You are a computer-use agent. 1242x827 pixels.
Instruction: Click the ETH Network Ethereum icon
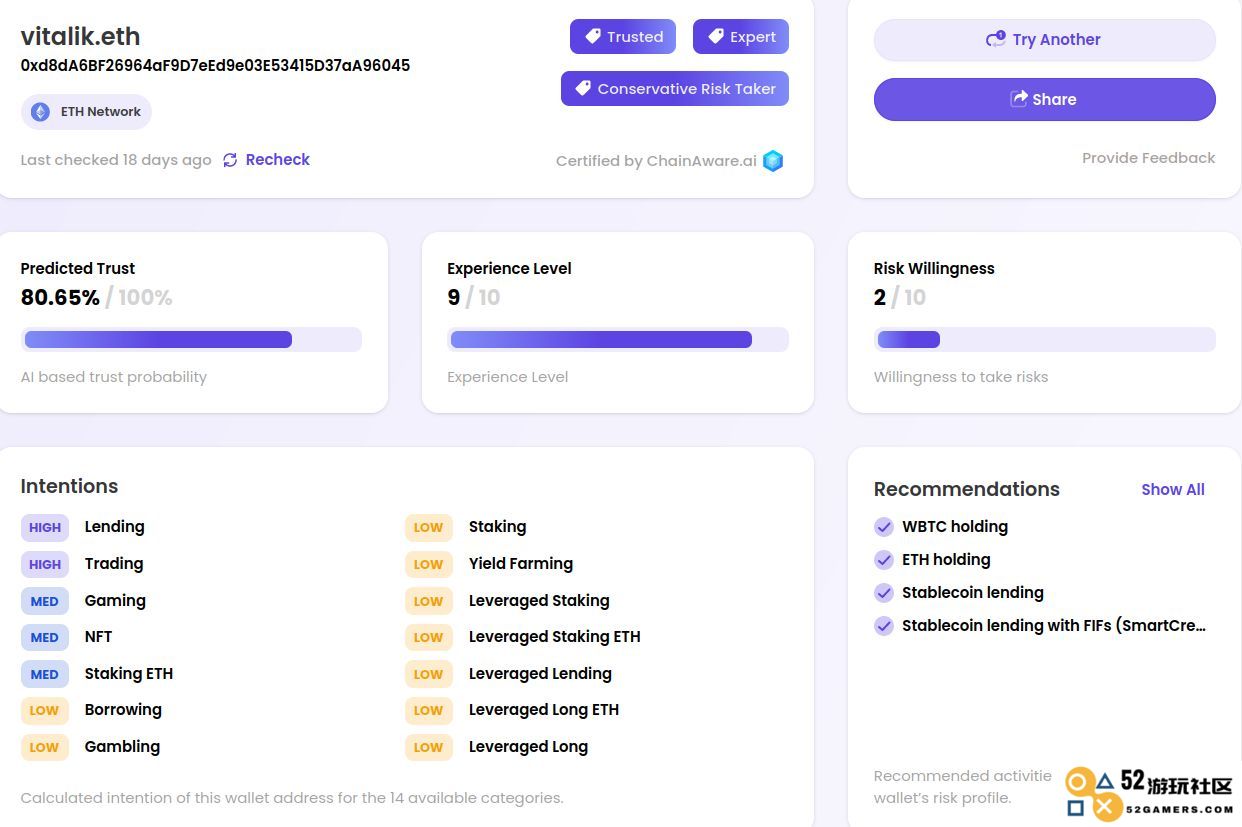pos(40,112)
